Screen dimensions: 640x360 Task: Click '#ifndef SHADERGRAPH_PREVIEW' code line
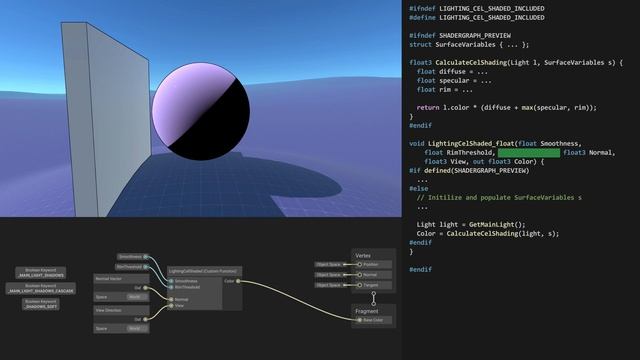460,36
